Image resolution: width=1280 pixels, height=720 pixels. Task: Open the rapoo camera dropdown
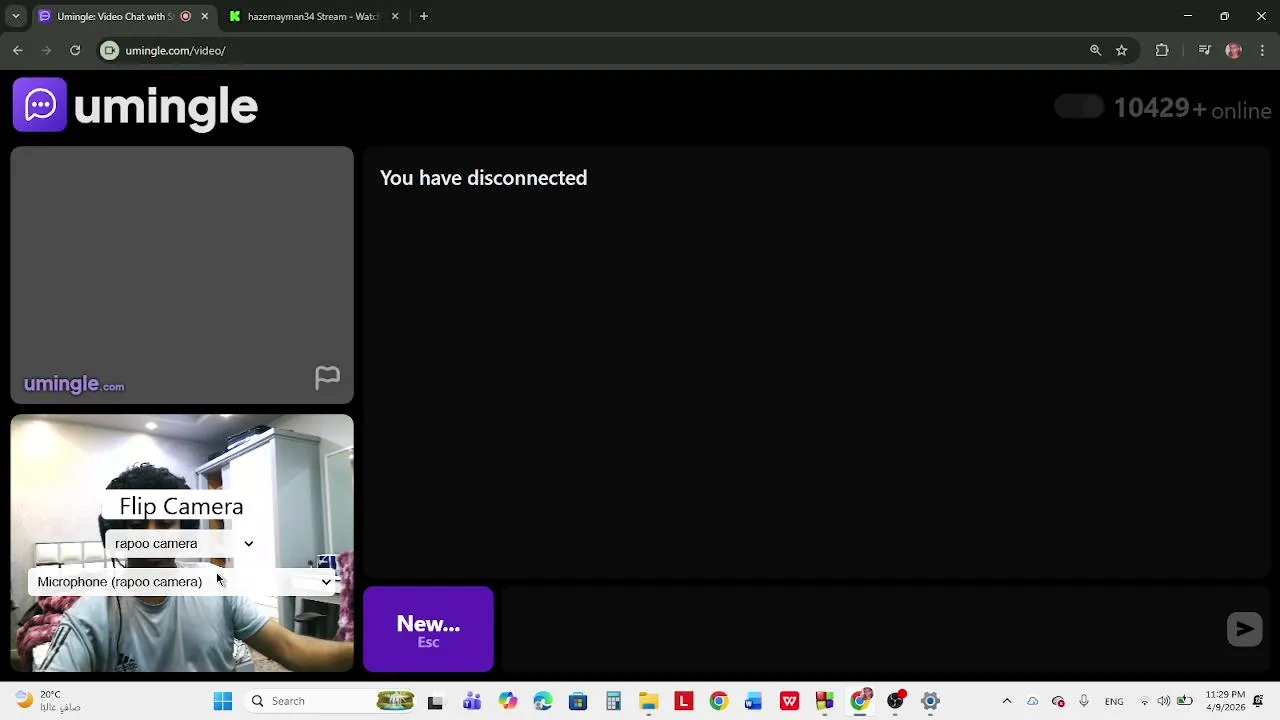tap(183, 543)
